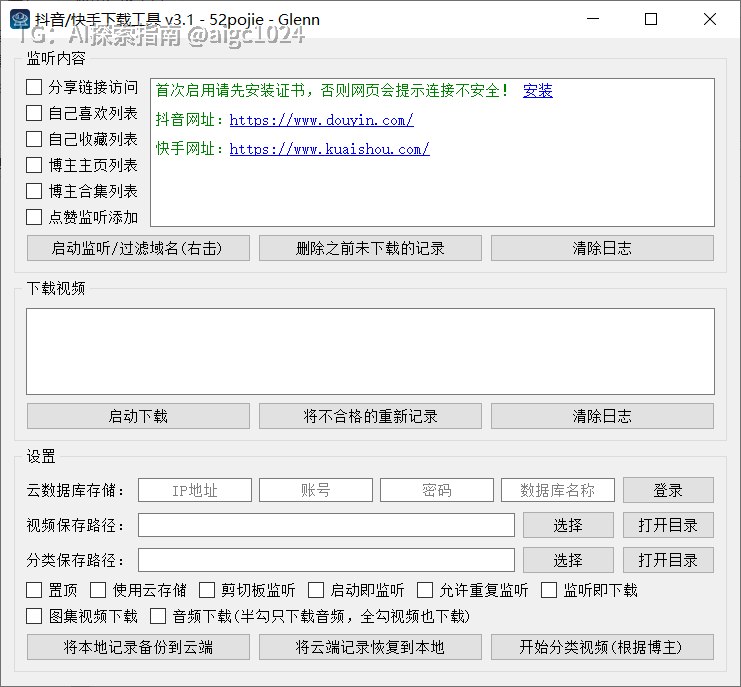Open the douyin.com link
This screenshot has width=741, height=687.
(321, 120)
